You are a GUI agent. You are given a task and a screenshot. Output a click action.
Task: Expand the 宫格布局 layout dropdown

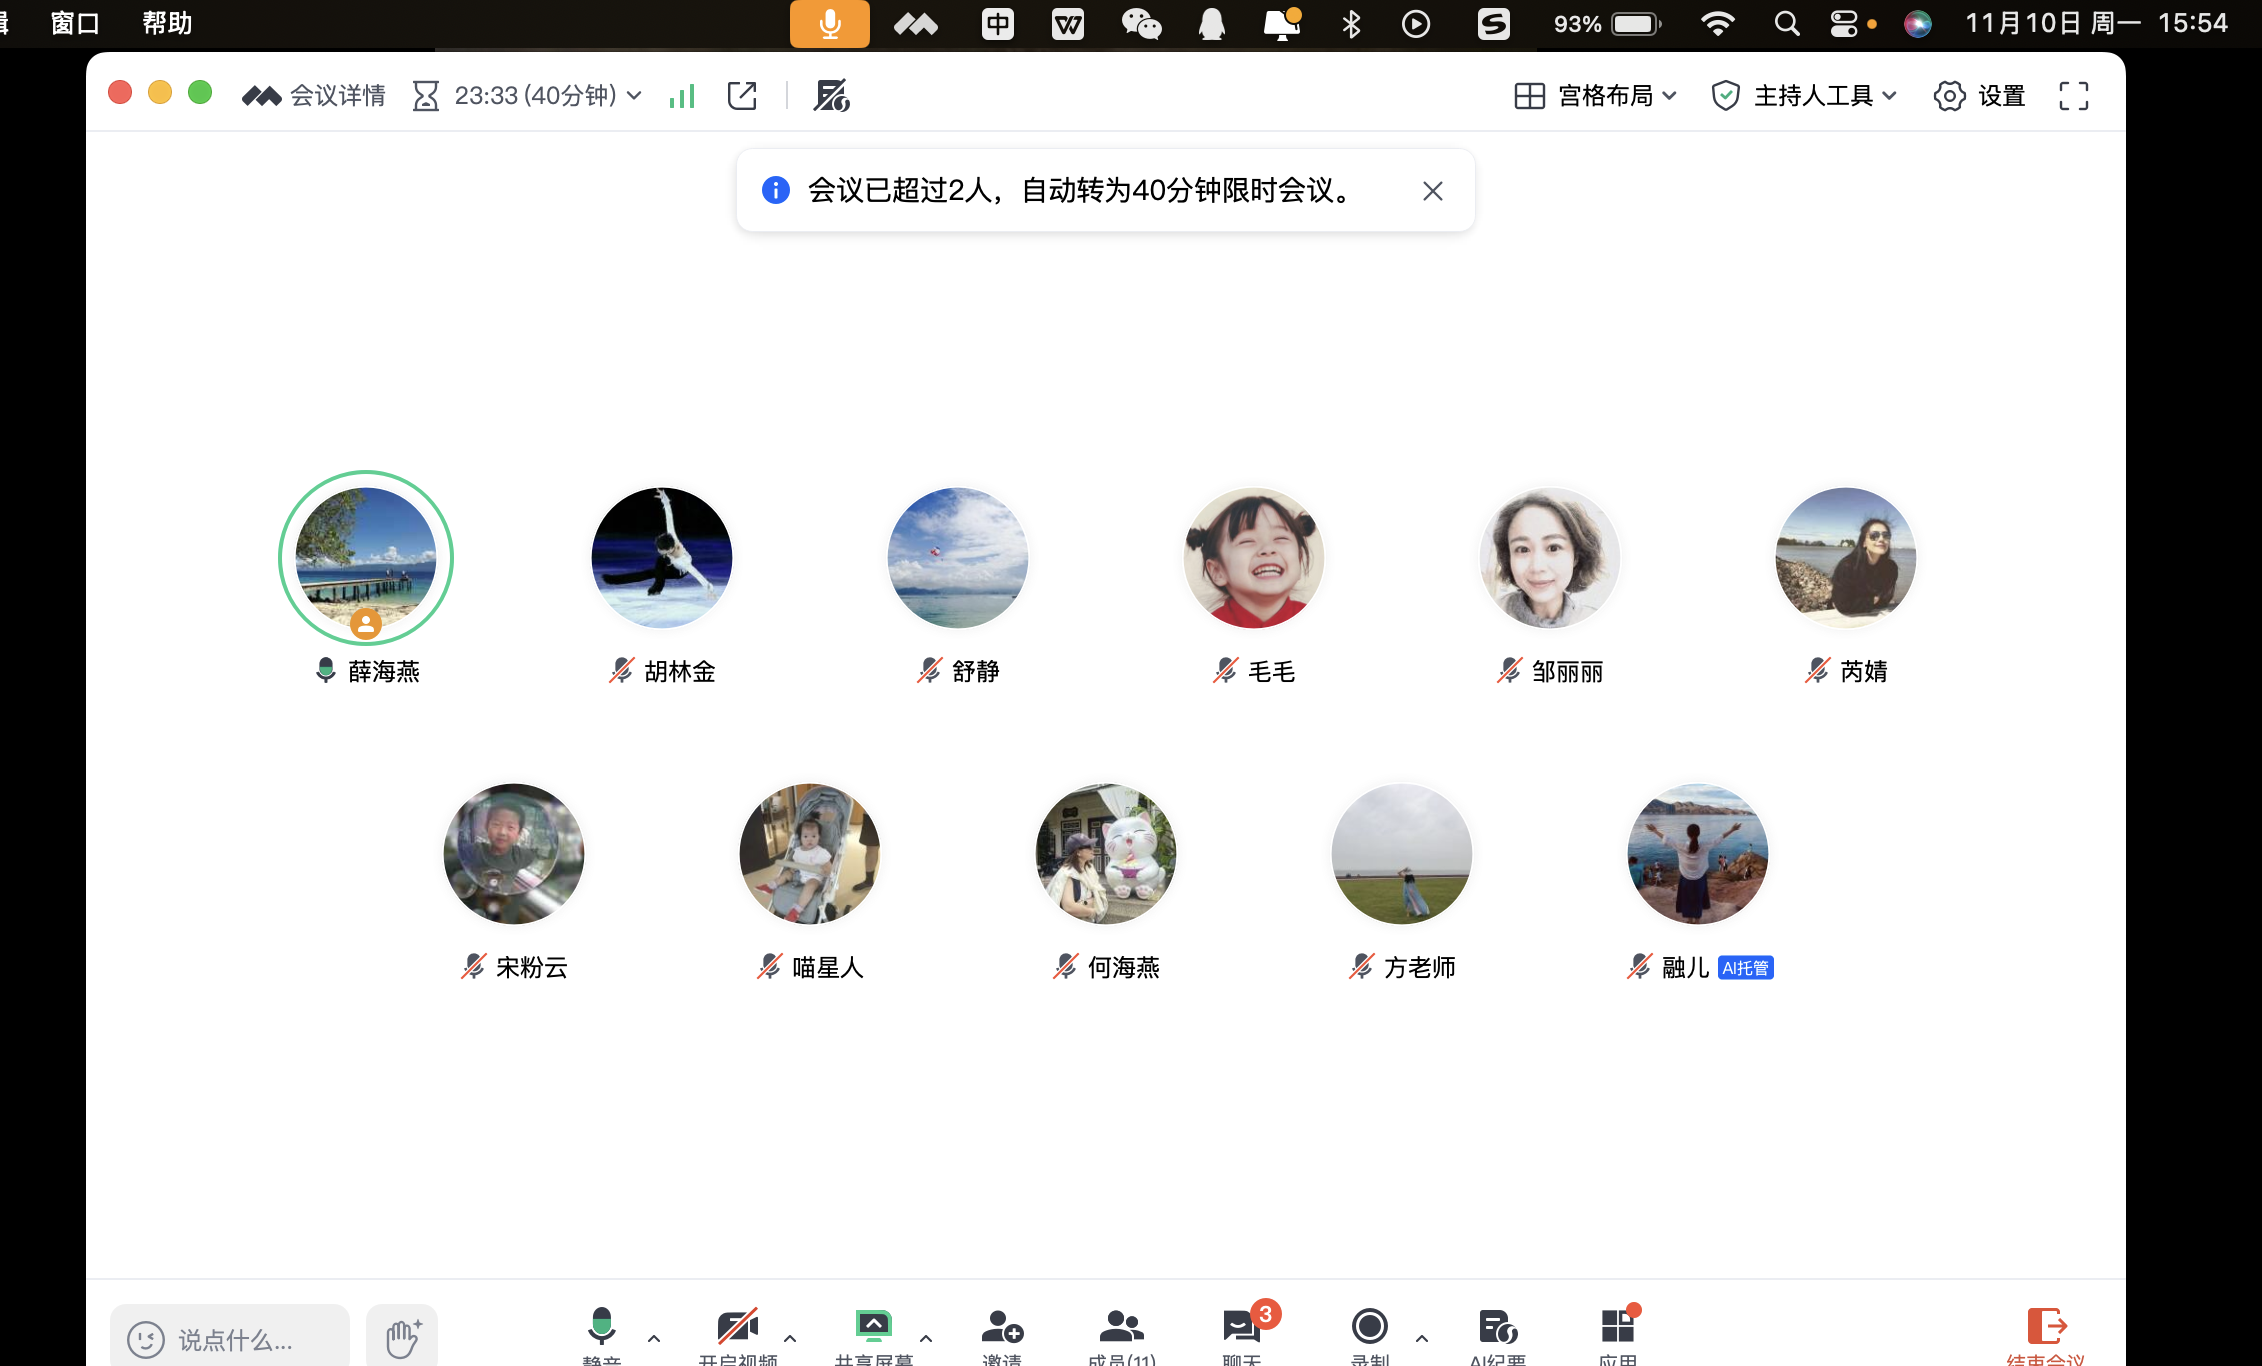click(1594, 95)
